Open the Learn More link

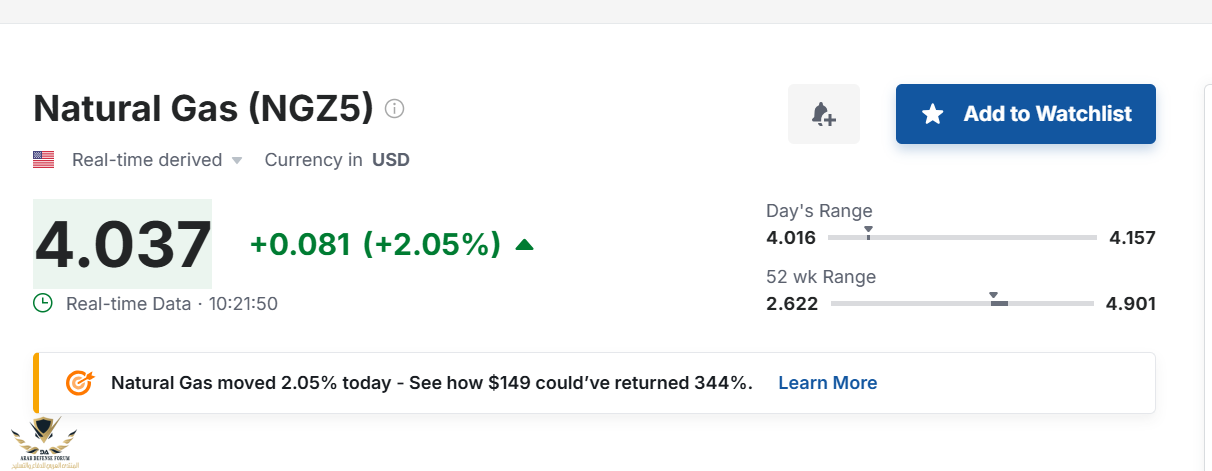click(827, 383)
